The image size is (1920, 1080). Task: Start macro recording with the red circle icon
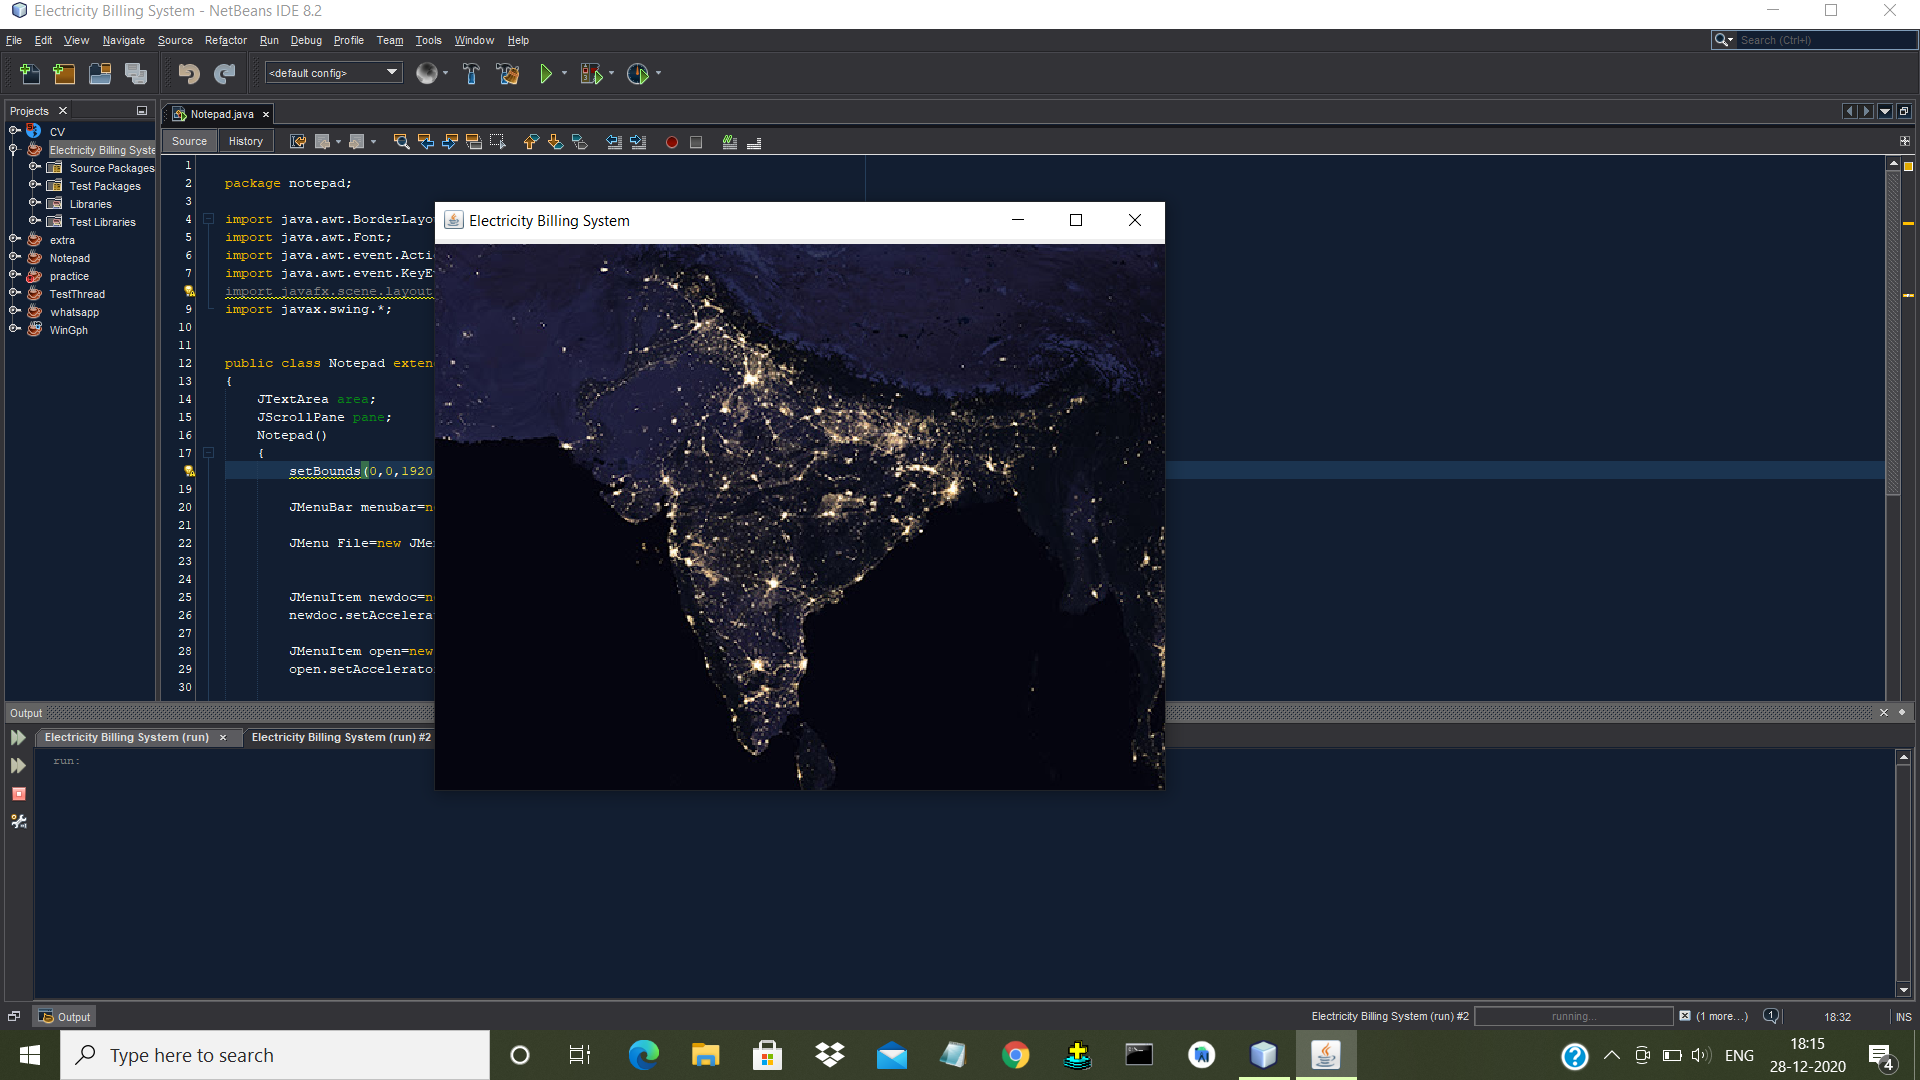[x=671, y=143]
